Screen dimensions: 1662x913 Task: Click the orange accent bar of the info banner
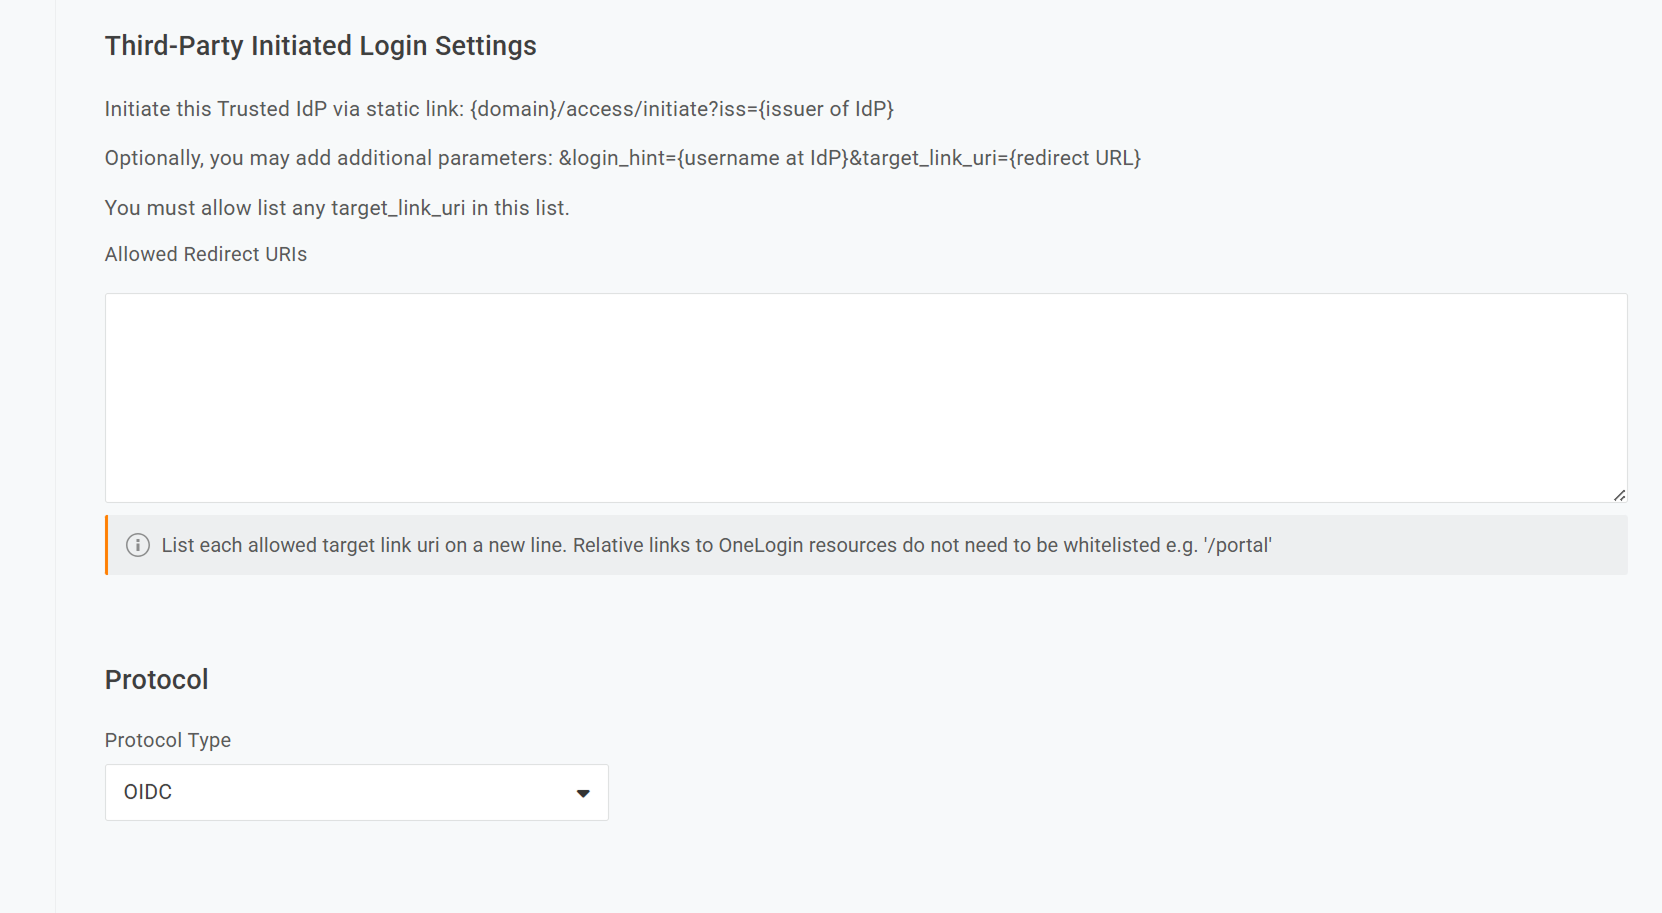[106, 545]
